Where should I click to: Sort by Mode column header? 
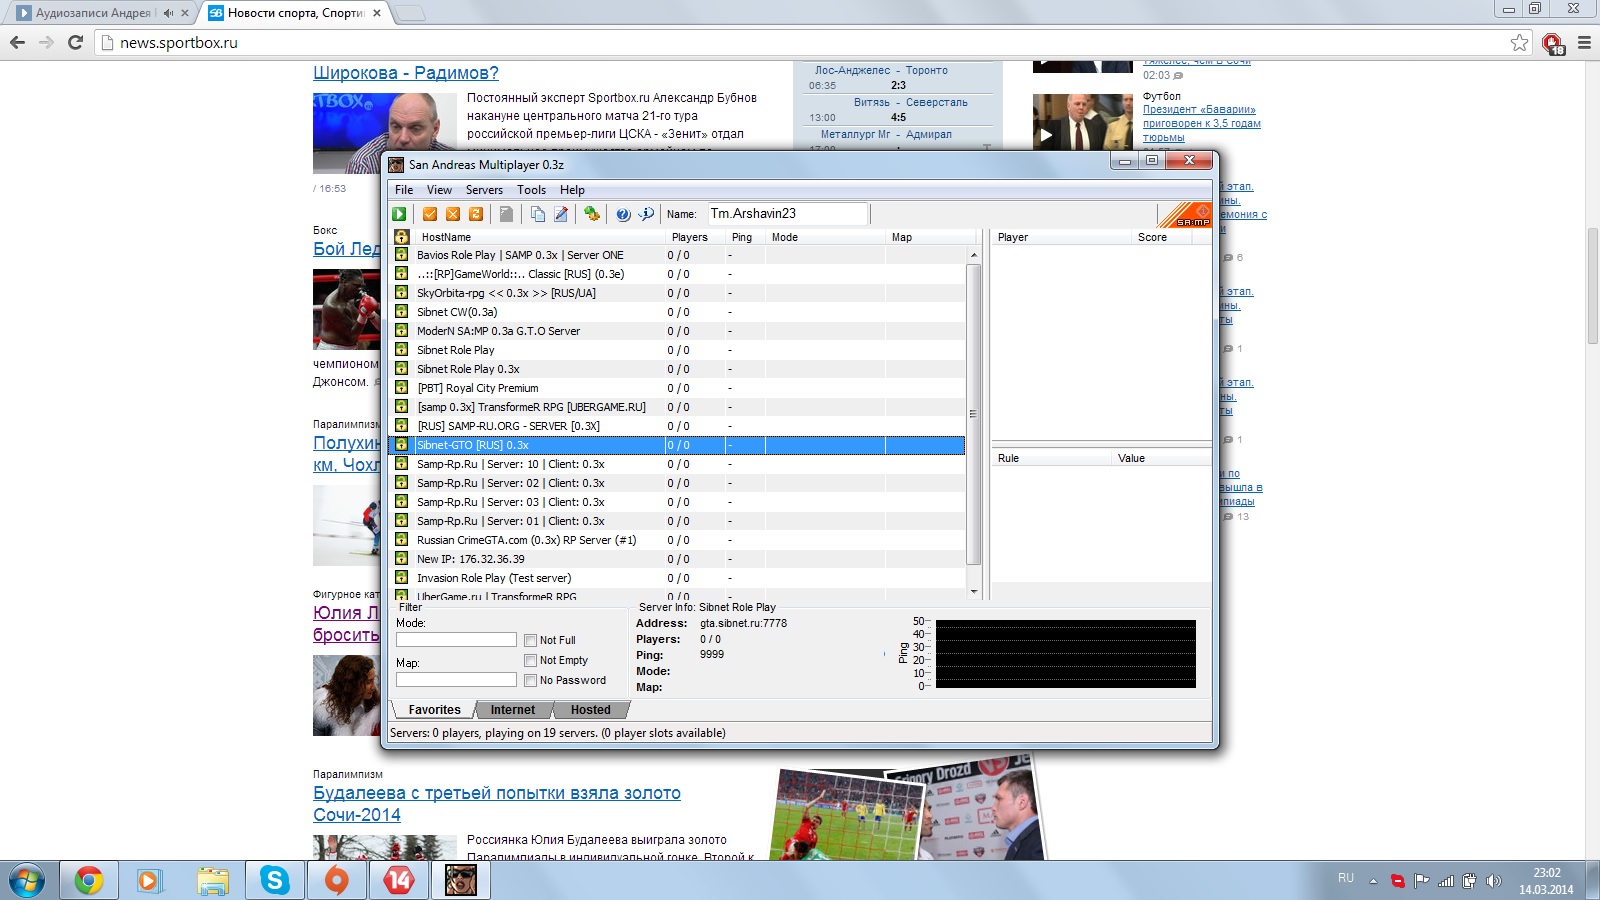click(826, 237)
